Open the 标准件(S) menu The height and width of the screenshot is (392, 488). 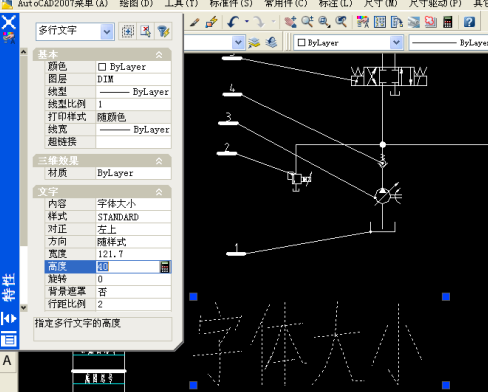(x=231, y=3)
